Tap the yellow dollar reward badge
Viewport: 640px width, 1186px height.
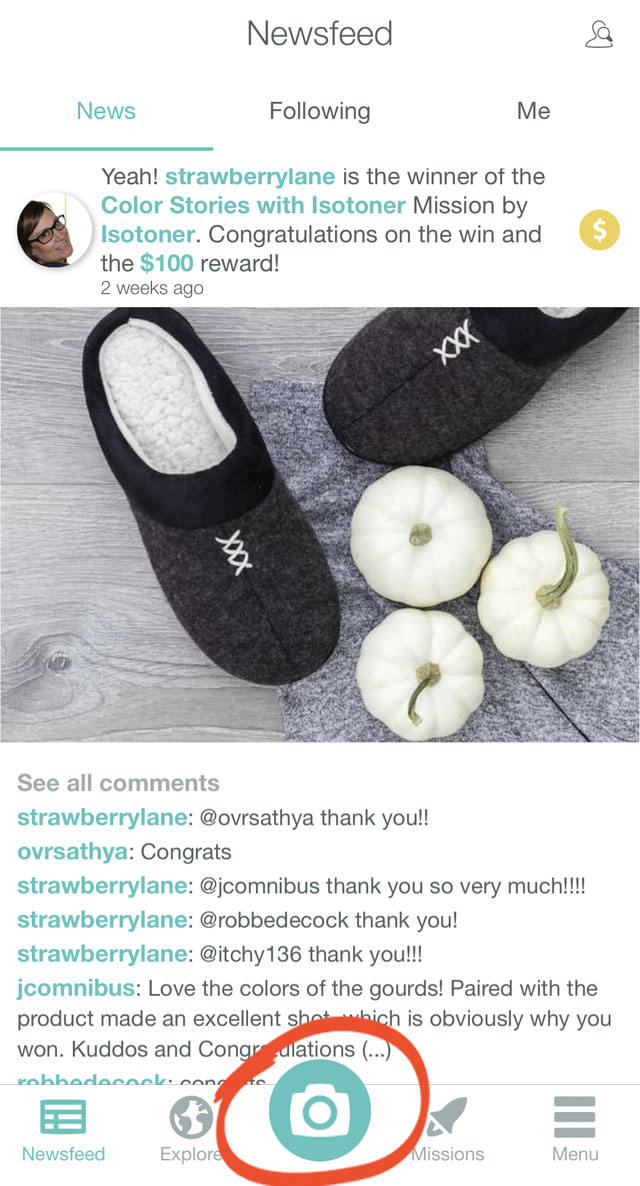[x=599, y=230]
